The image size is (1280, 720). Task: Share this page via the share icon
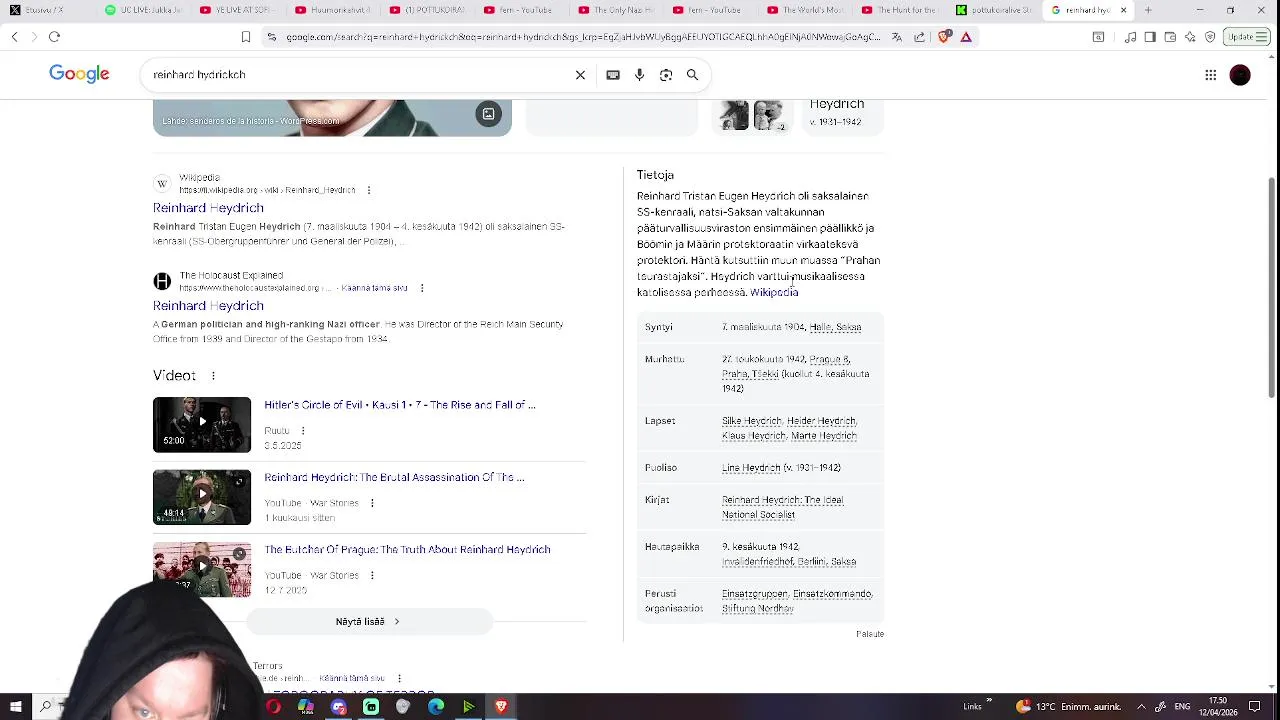tap(919, 37)
